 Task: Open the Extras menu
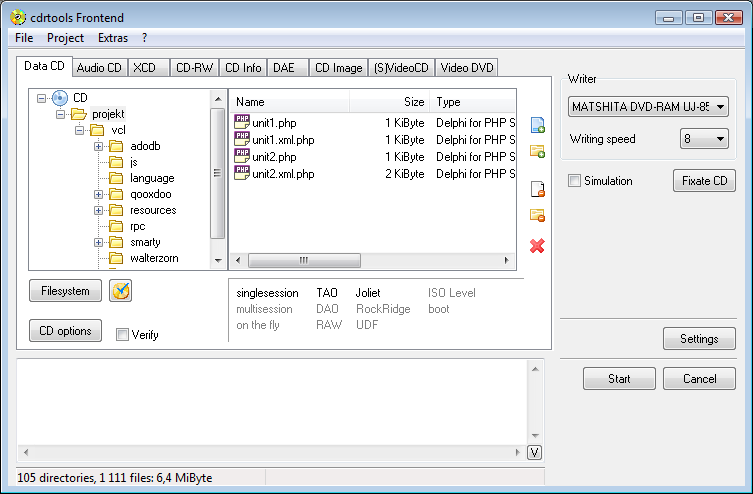point(112,38)
